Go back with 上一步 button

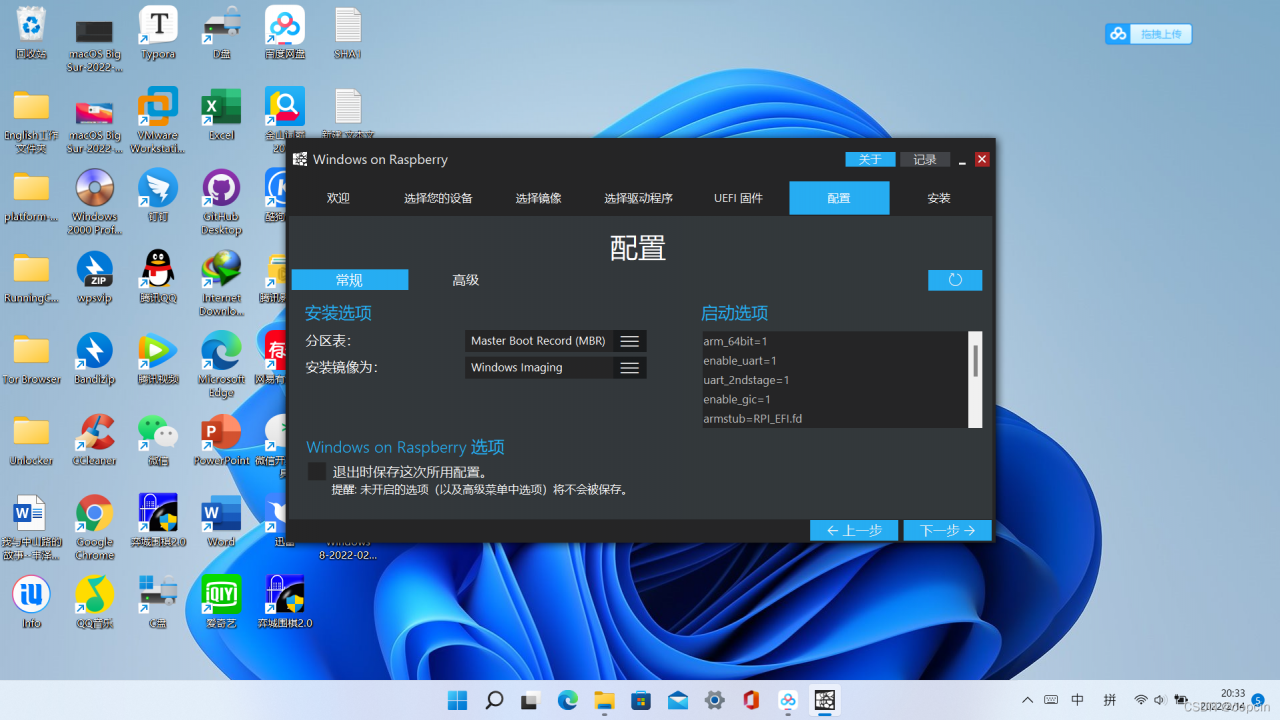coord(854,530)
